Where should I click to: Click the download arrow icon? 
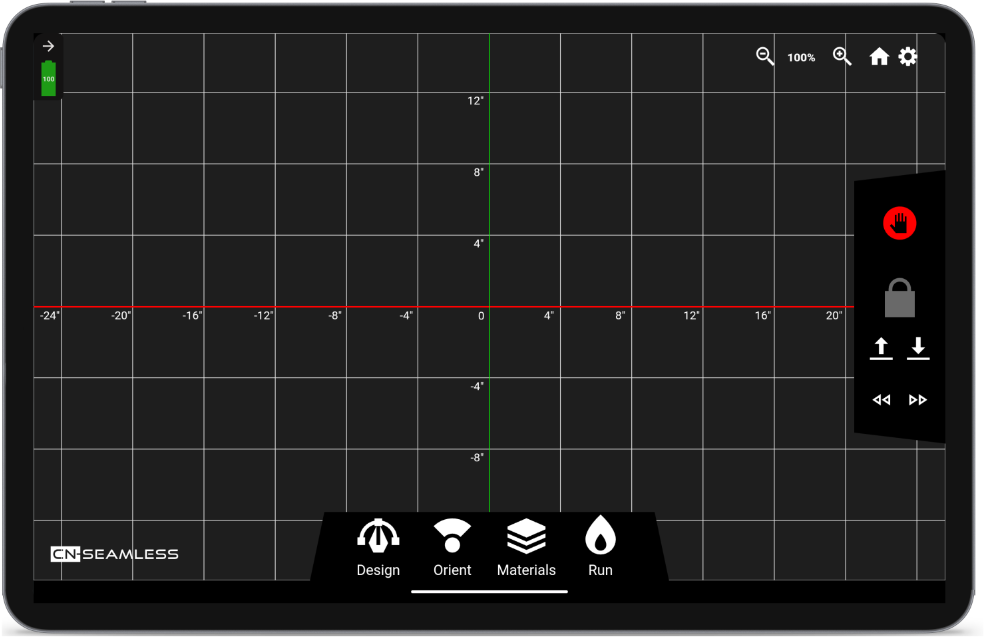918,348
